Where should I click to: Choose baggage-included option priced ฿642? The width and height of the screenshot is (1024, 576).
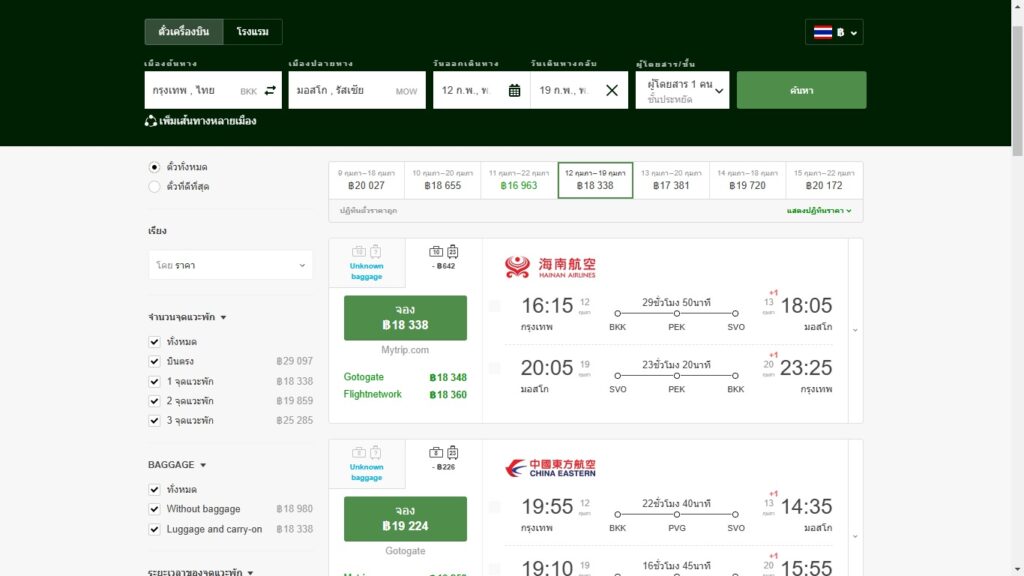click(x=444, y=258)
